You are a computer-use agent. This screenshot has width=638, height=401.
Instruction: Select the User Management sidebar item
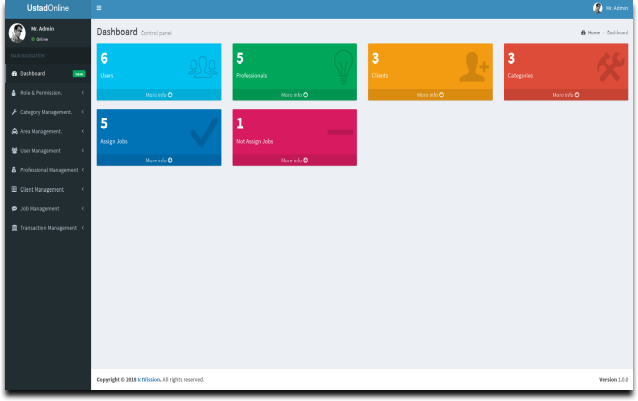click(48, 150)
